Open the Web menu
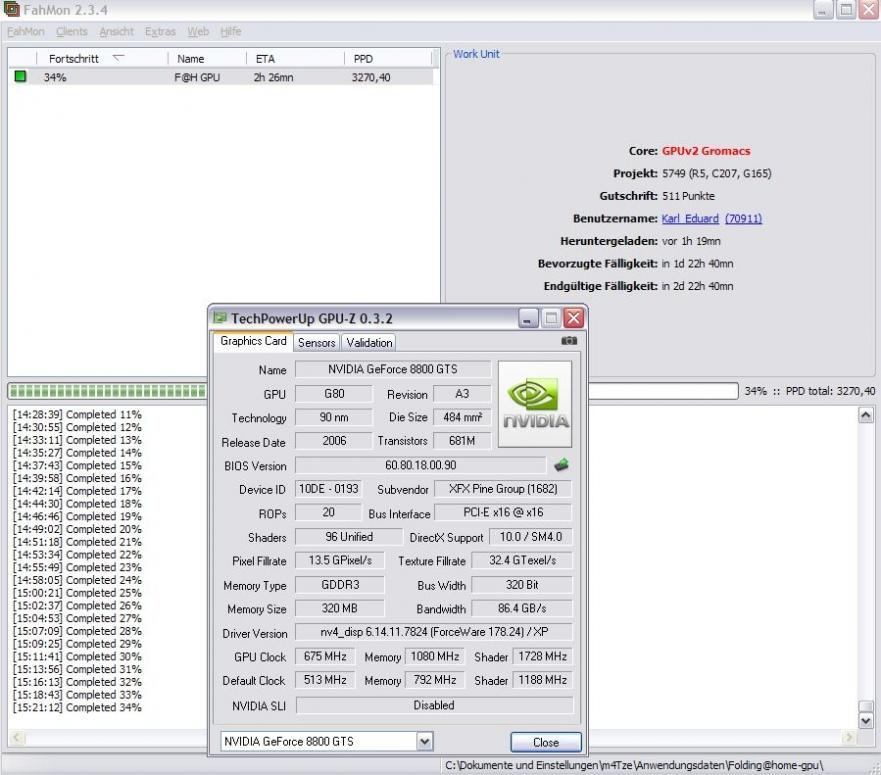The image size is (881, 775). tap(198, 31)
